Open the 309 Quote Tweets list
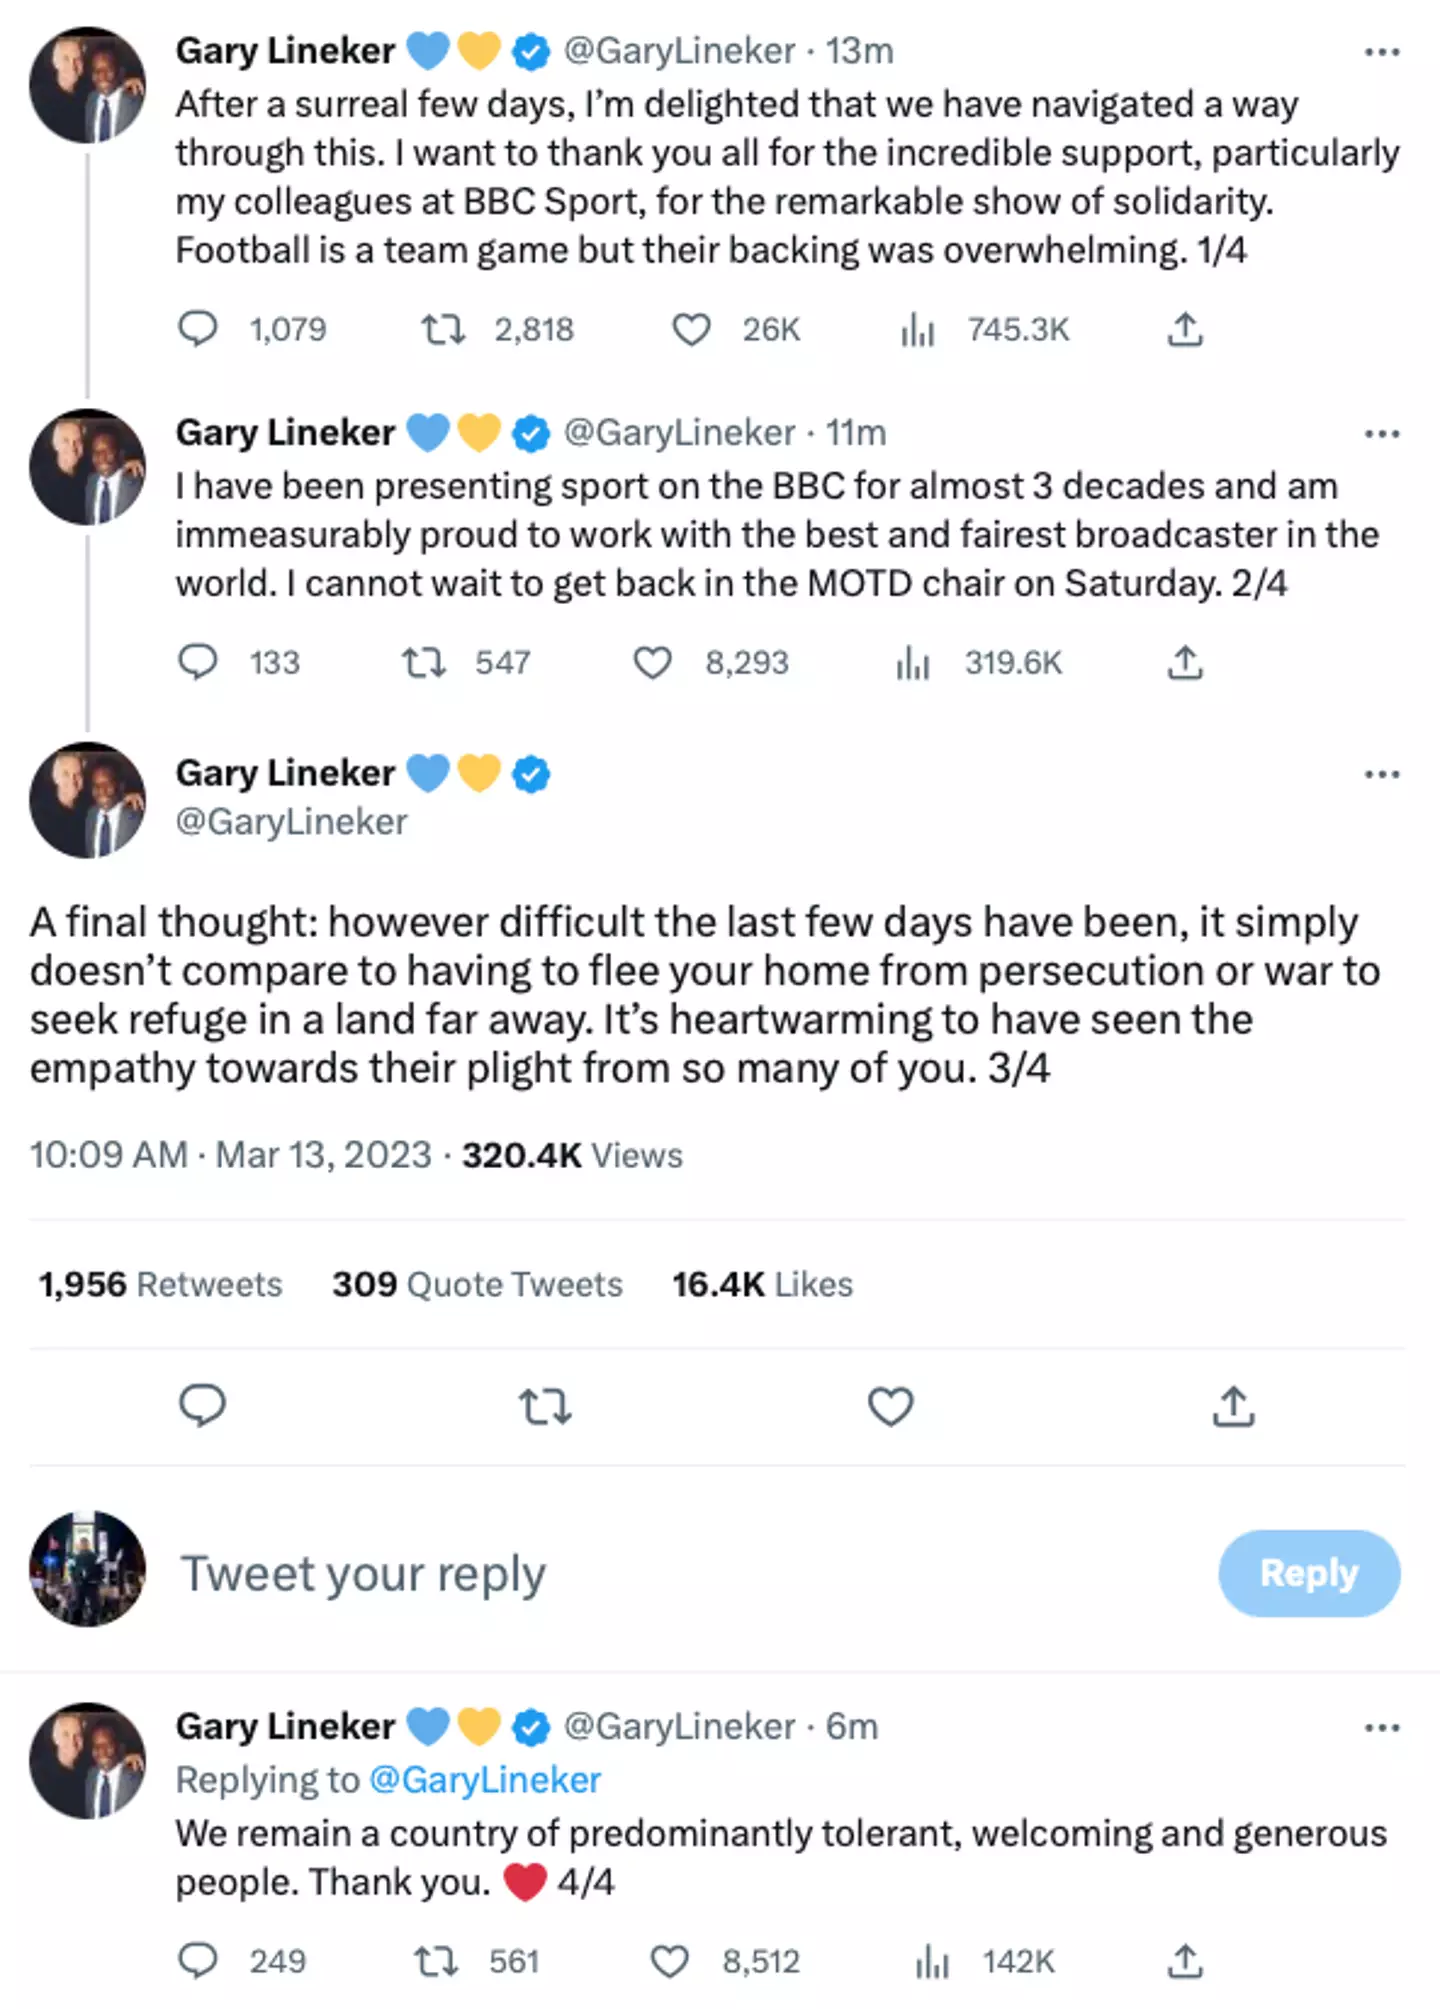1440x2009 pixels. tap(477, 1284)
